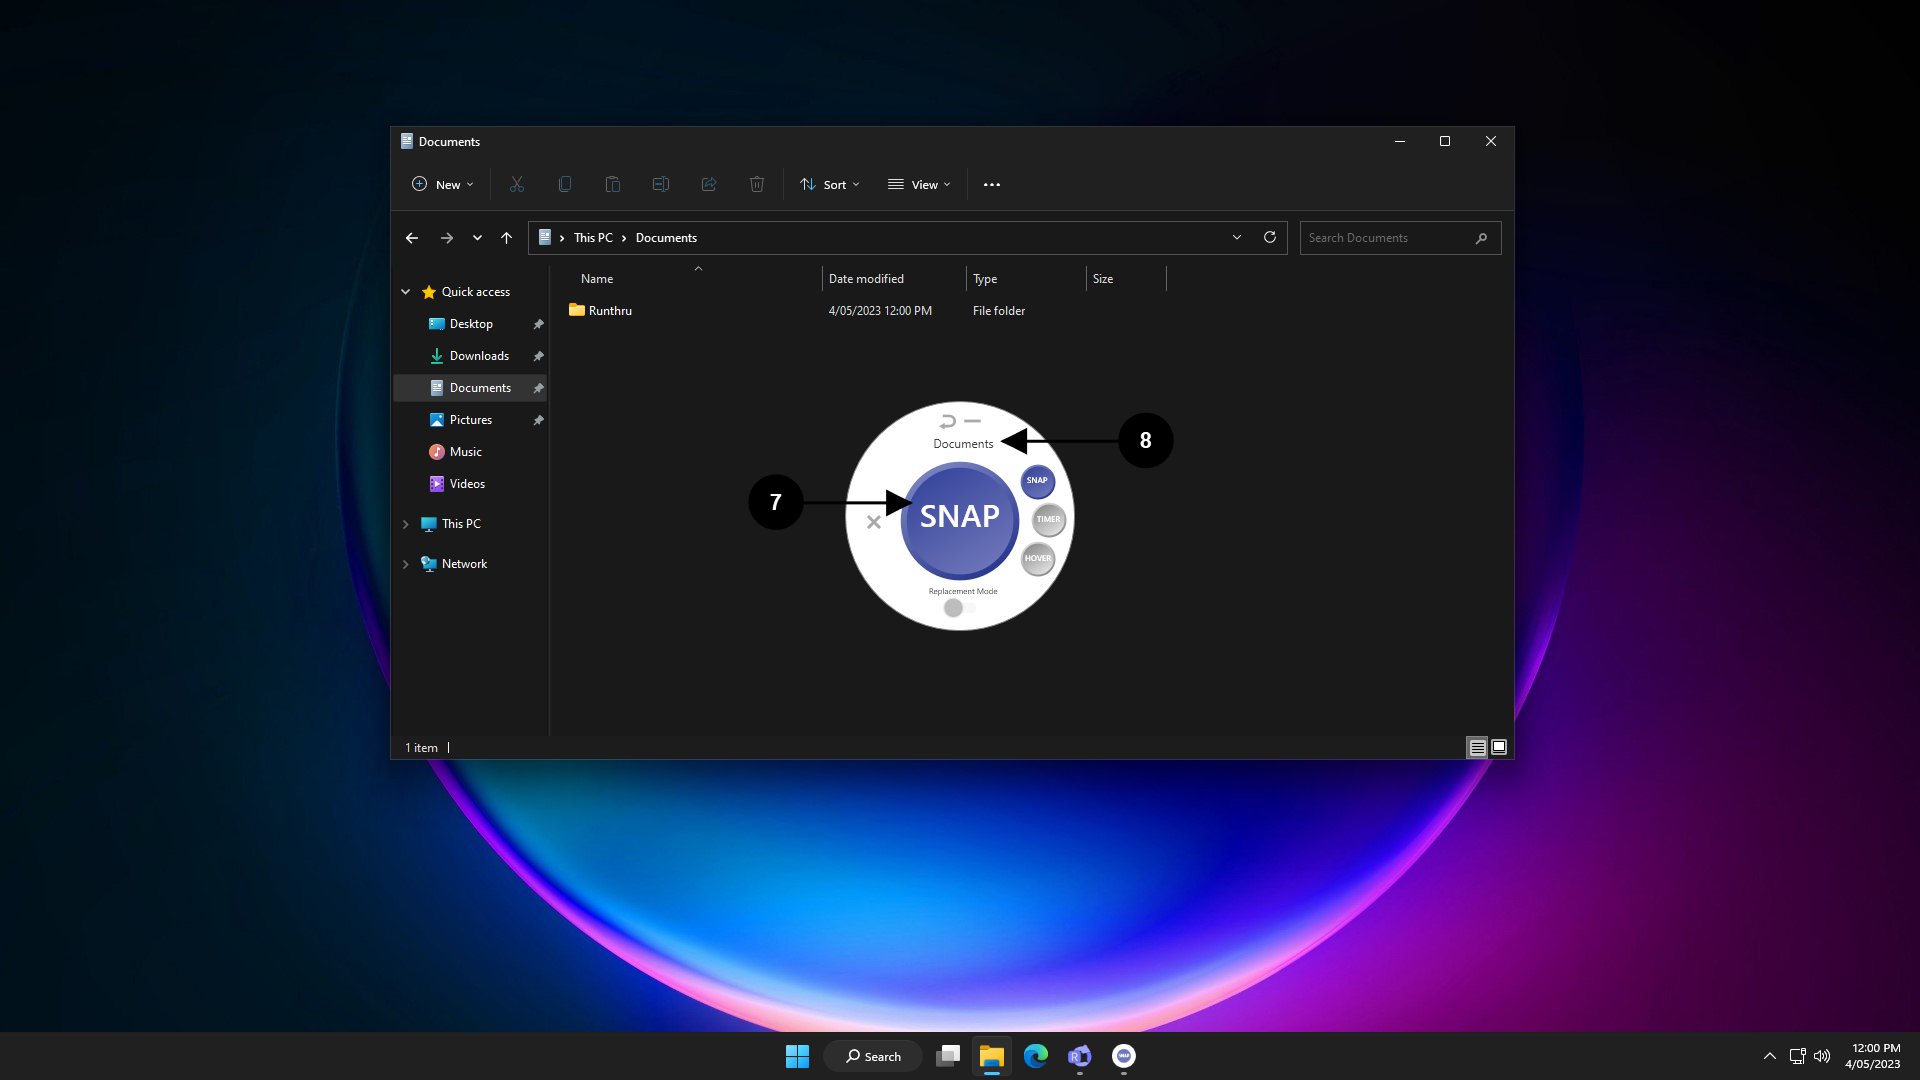Open the See more ellipsis menu
1920x1080 pixels.
991,185
